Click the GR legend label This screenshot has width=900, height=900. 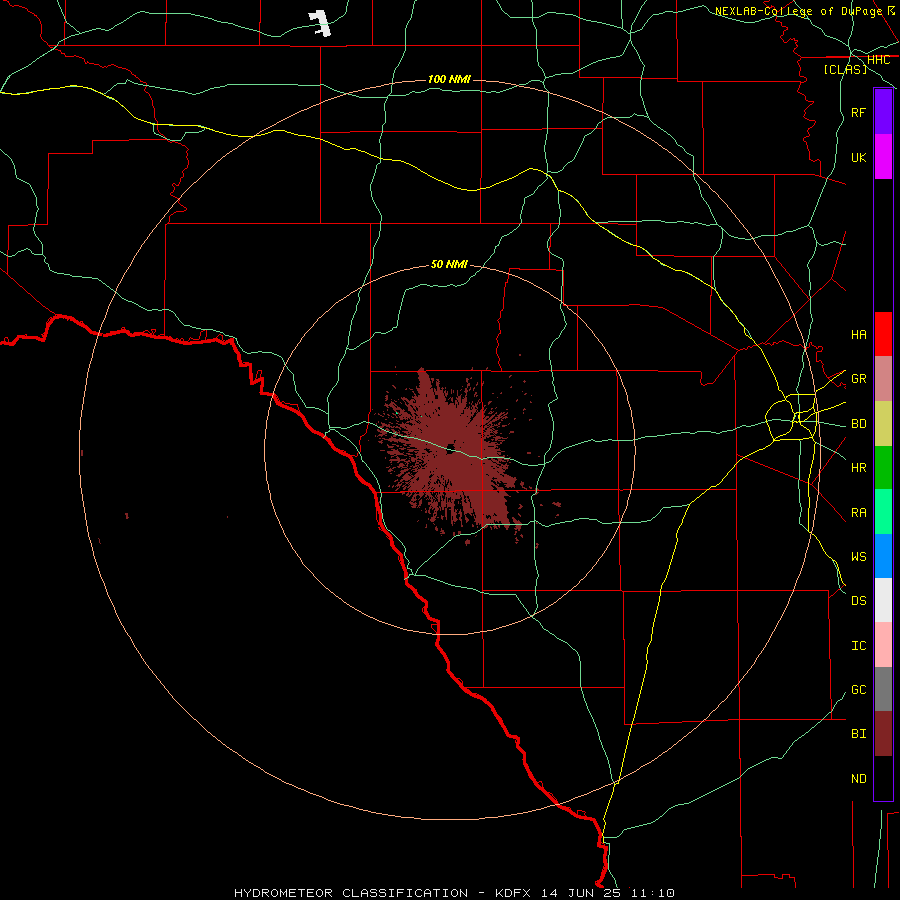pos(858,379)
